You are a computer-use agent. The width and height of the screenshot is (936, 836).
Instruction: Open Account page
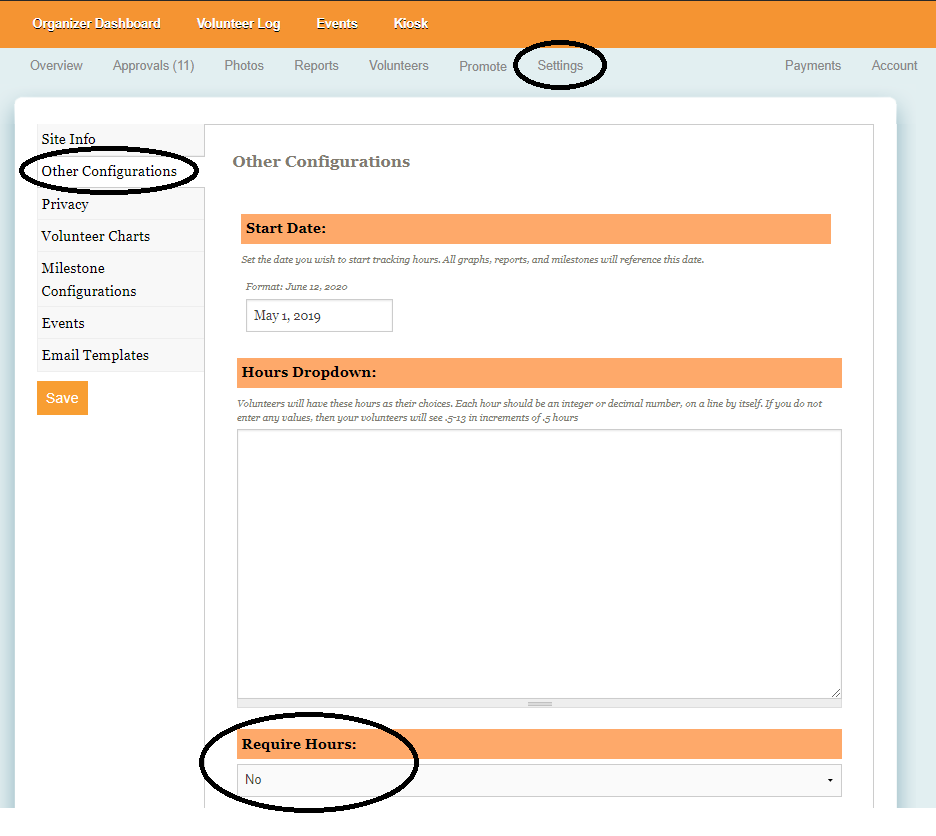894,65
